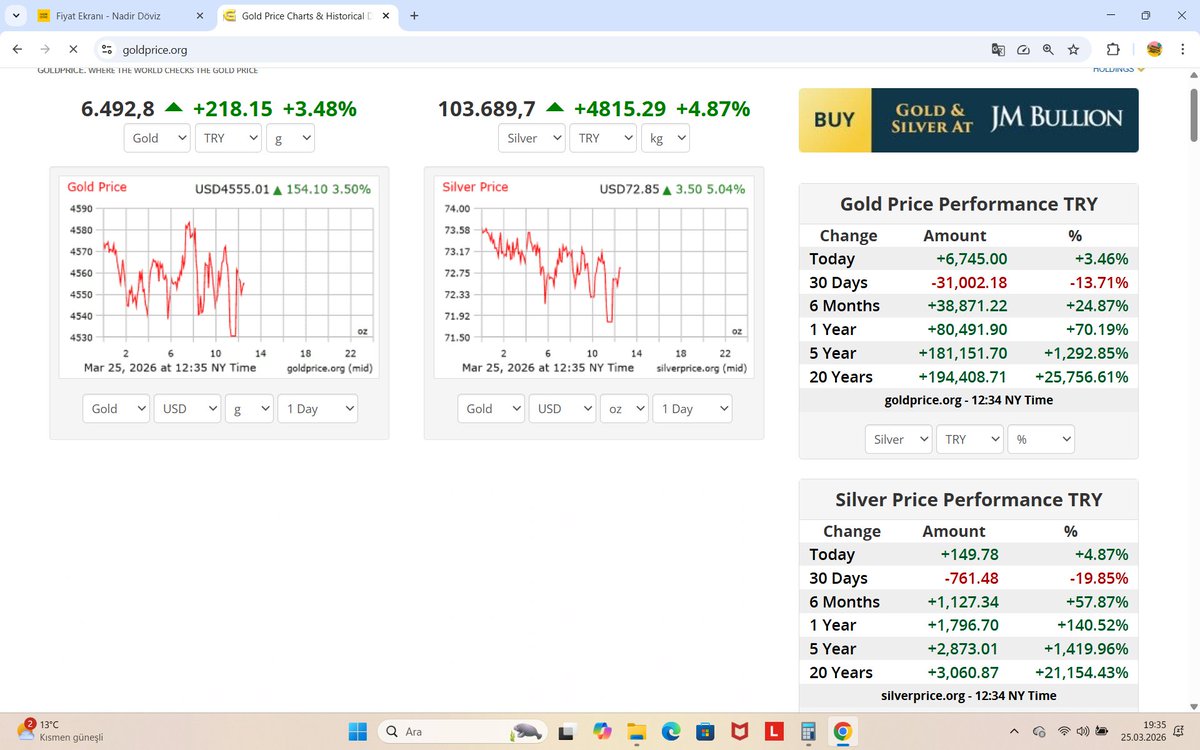Click the Silver Price line chart
This screenshot has width=1200, height=750.
coord(595,277)
